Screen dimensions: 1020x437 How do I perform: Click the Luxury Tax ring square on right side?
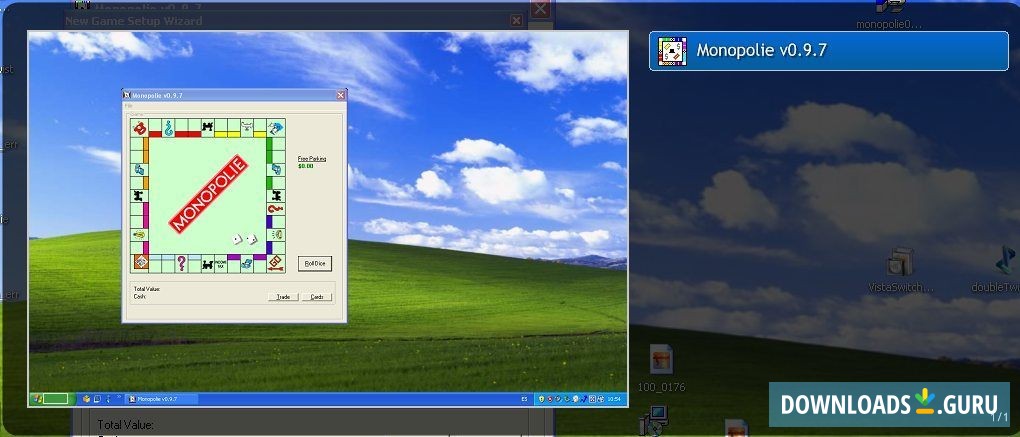coord(276,234)
